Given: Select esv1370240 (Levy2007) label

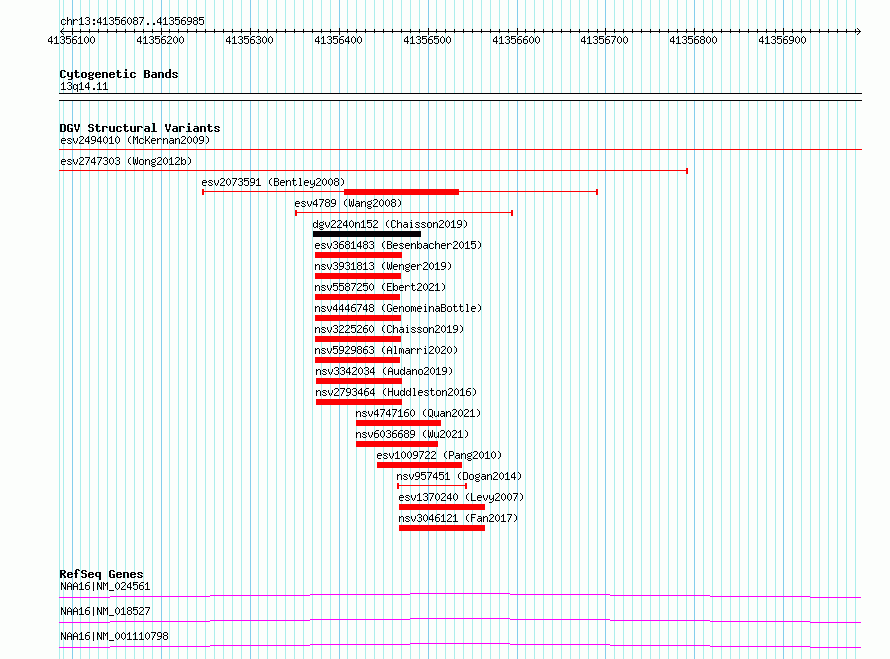Looking at the screenshot, I should tap(461, 497).
